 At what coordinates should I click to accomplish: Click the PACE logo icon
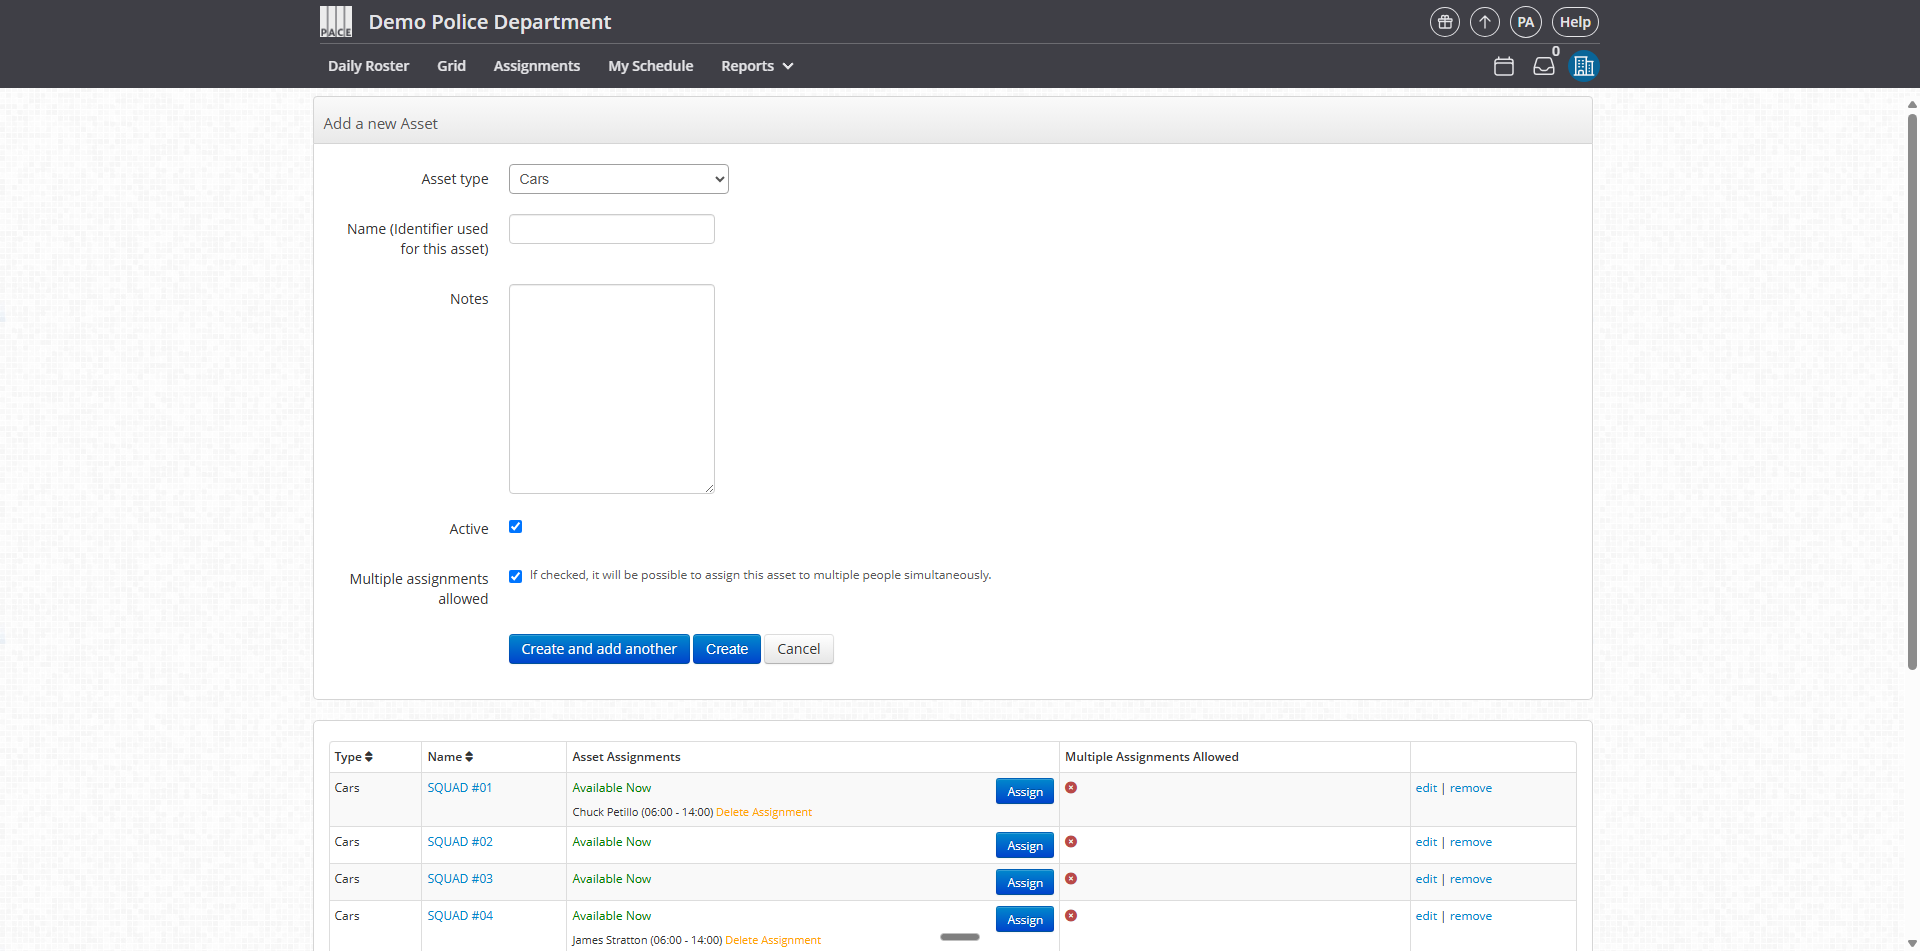[x=336, y=22]
